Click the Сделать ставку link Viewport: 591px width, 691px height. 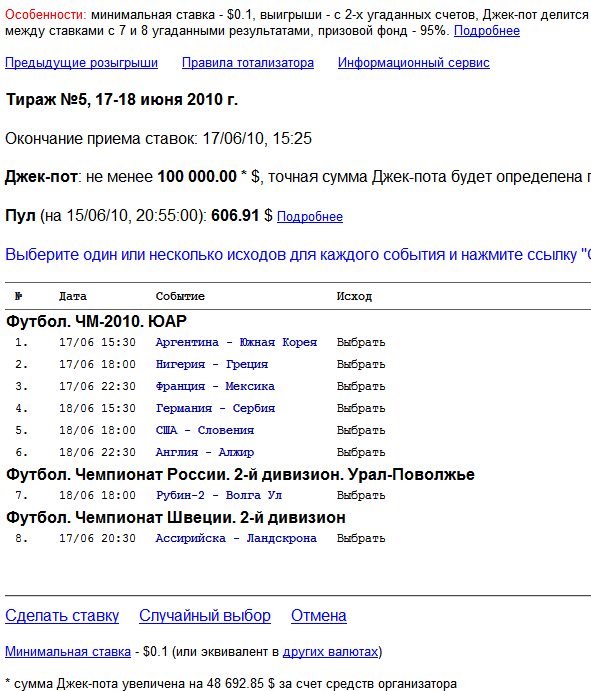(x=62, y=616)
